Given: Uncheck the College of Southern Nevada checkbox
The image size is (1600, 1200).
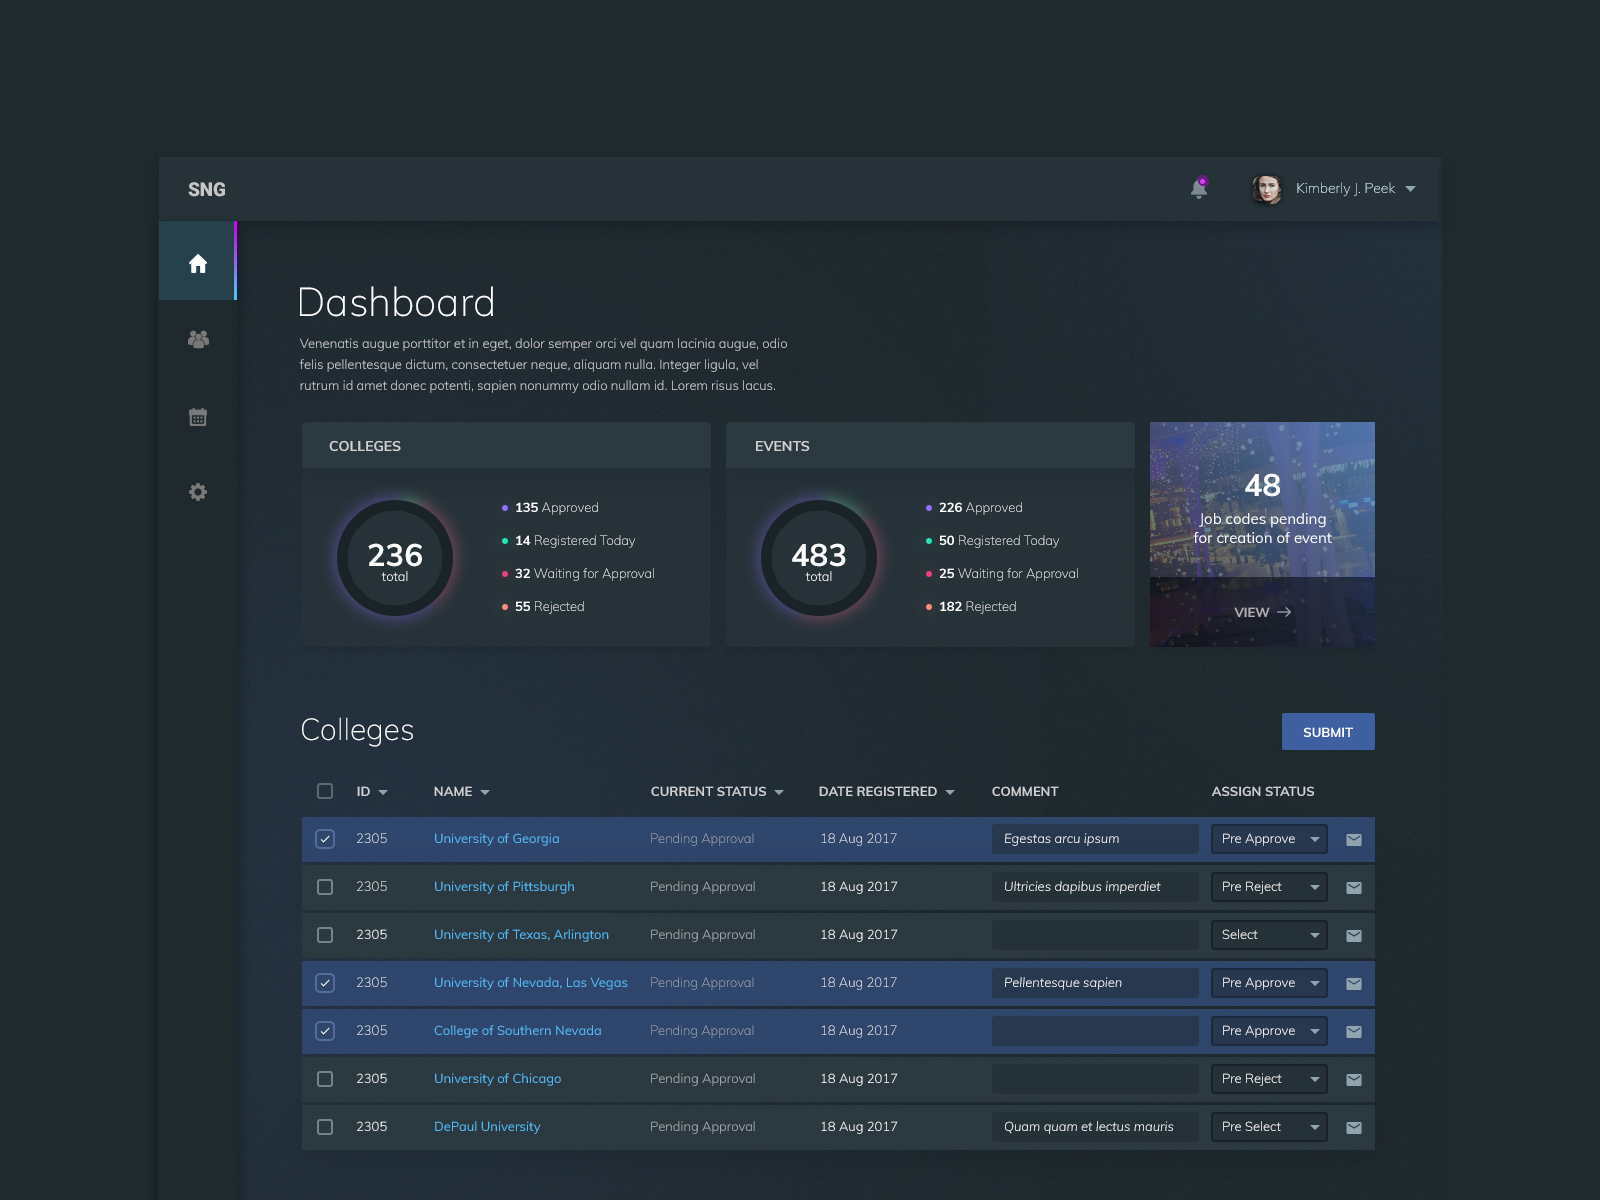Looking at the screenshot, I should 324,1031.
